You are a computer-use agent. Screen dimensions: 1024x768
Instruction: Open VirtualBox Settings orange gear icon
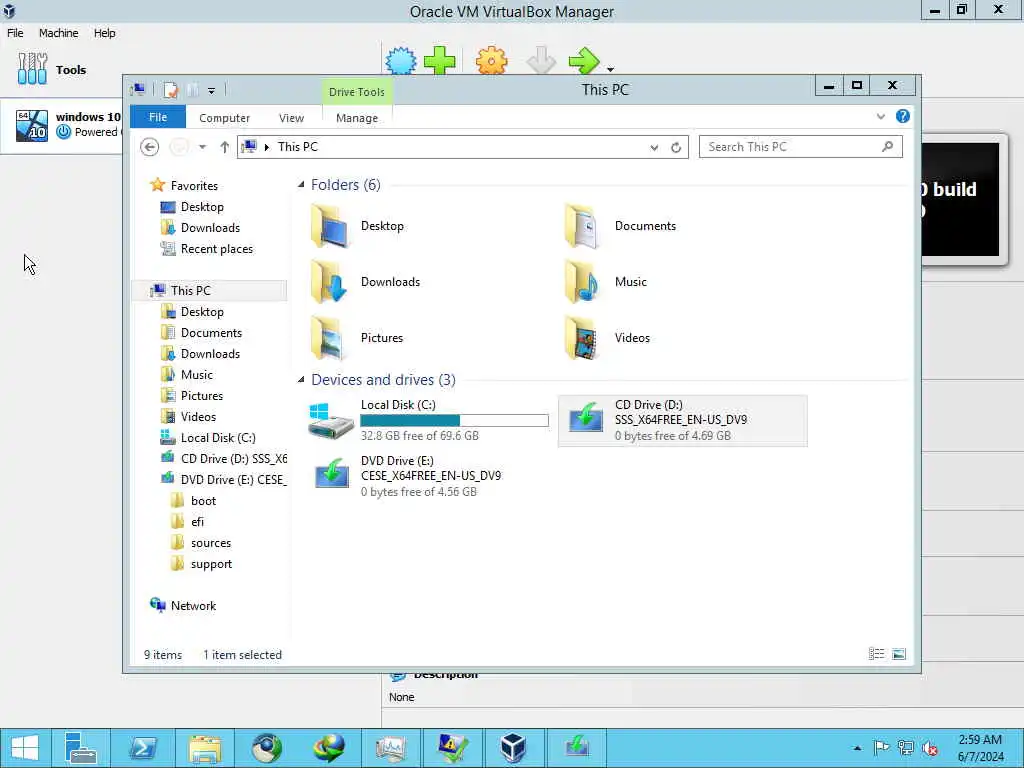pos(491,61)
